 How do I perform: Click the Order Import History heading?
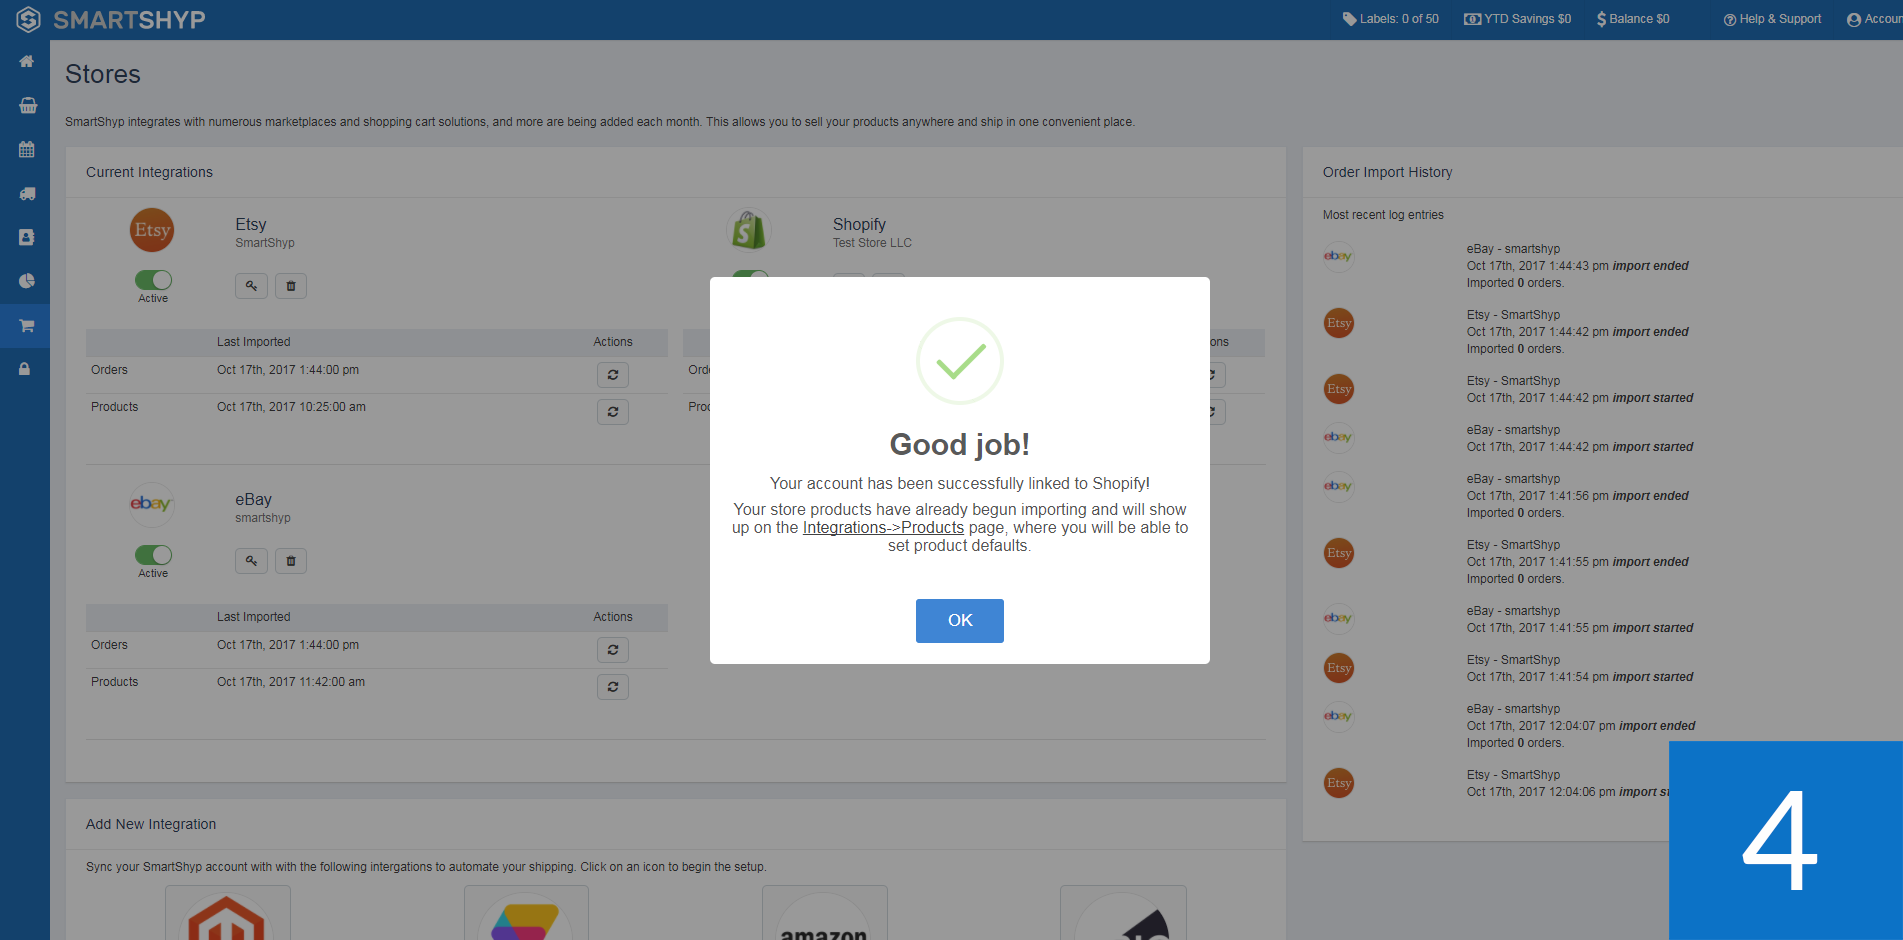pyautogui.click(x=1387, y=172)
